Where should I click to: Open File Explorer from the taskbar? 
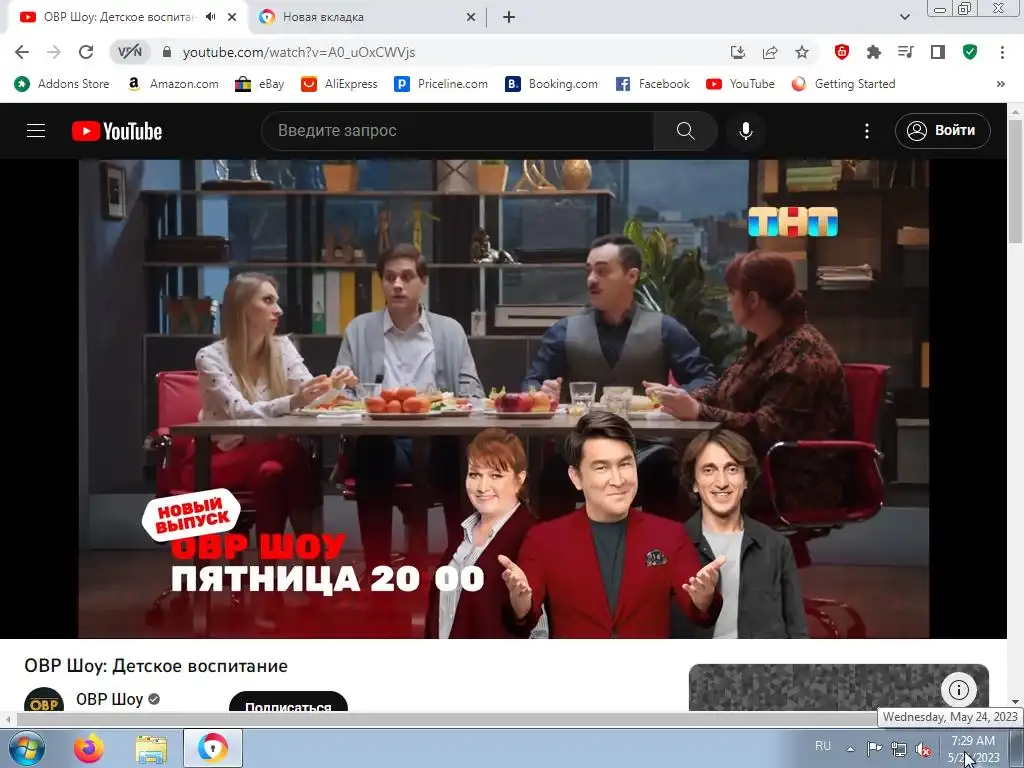pos(151,748)
